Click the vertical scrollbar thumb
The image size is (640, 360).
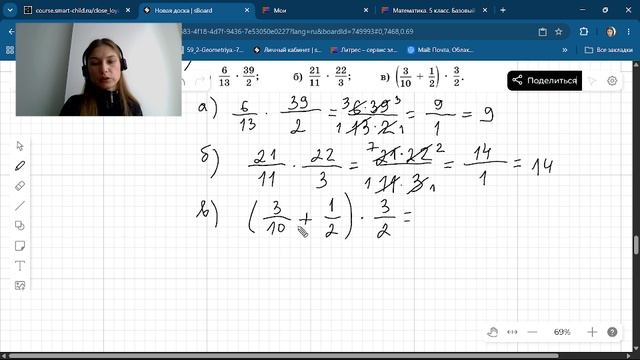tap(636, 245)
